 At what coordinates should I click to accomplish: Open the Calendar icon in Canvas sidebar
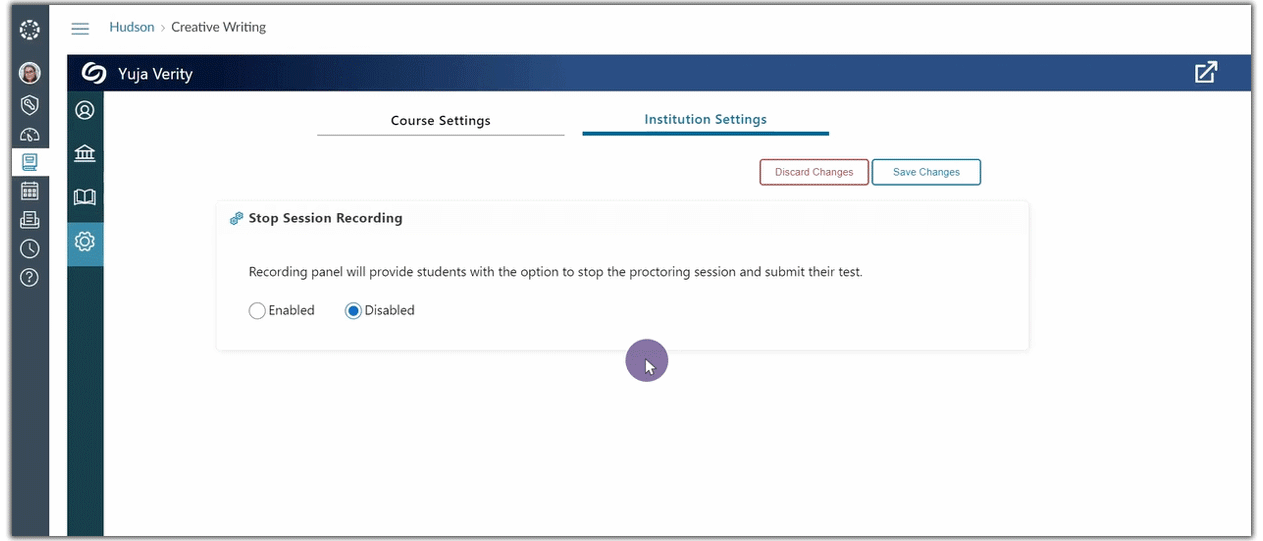pyautogui.click(x=30, y=191)
